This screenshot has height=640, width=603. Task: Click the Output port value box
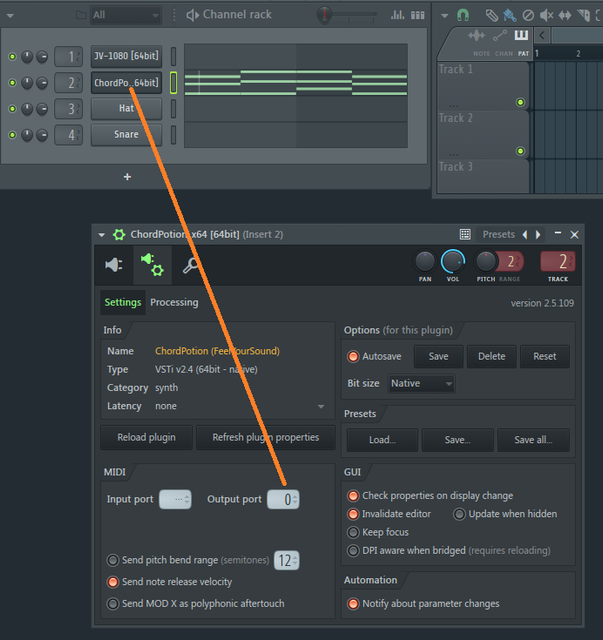[x=283, y=499]
